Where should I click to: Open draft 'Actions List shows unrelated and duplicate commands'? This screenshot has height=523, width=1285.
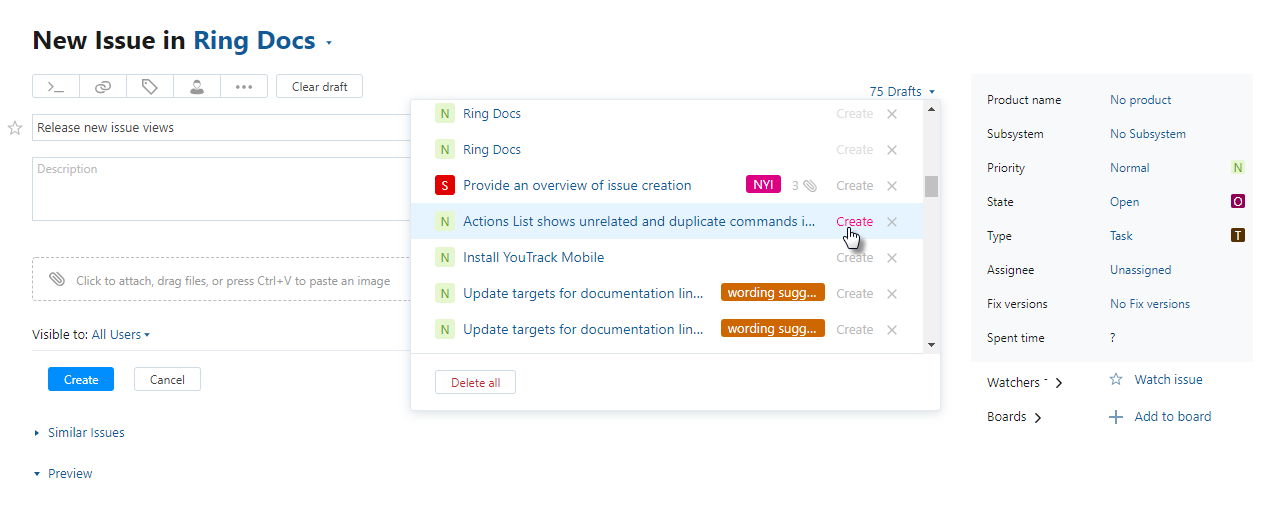pyautogui.click(x=639, y=222)
